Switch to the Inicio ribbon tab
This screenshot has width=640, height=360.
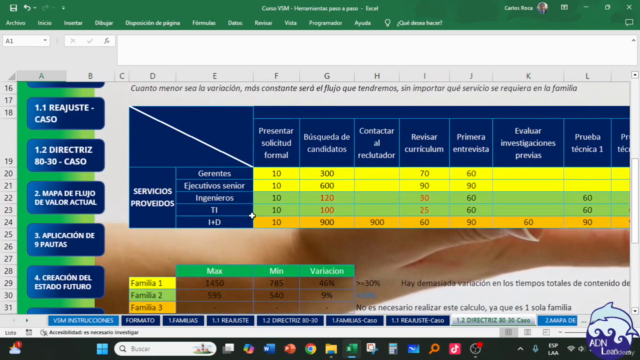coord(44,23)
